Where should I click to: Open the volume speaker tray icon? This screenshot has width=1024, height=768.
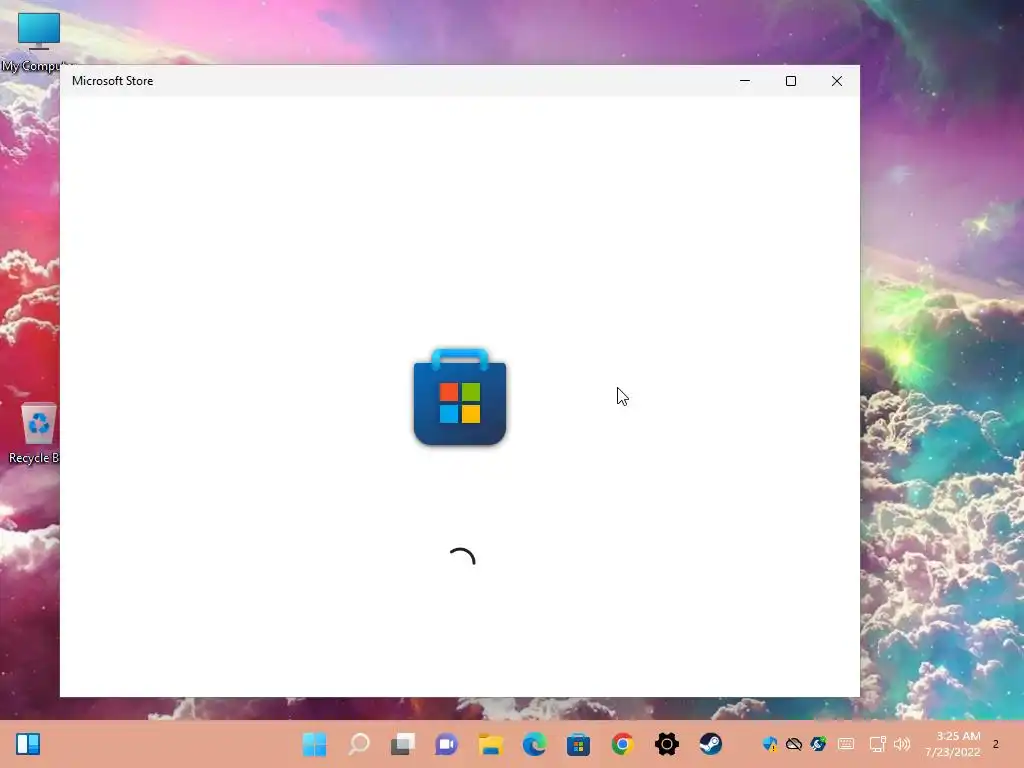(902, 744)
